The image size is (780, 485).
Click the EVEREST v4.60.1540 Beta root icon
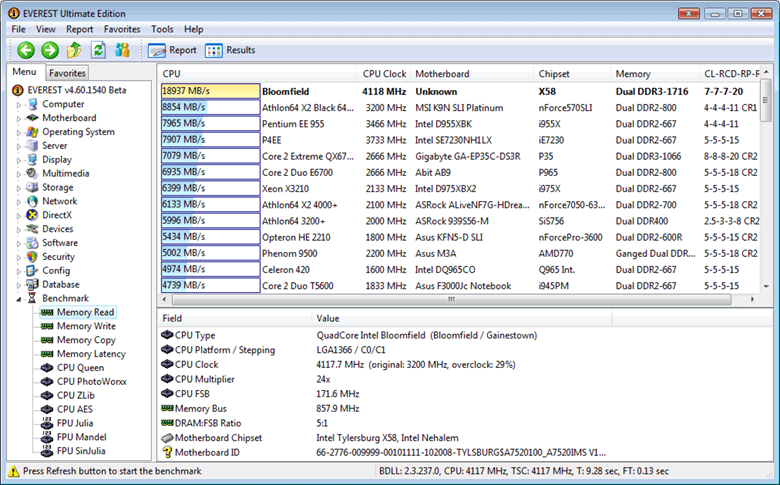click(x=18, y=90)
